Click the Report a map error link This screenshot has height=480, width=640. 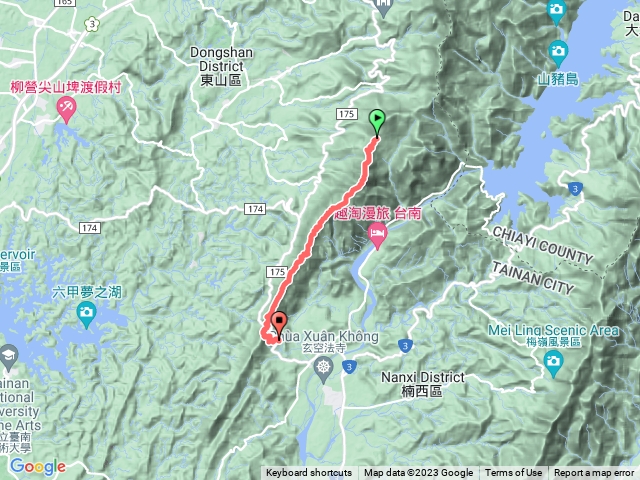tap(594, 473)
